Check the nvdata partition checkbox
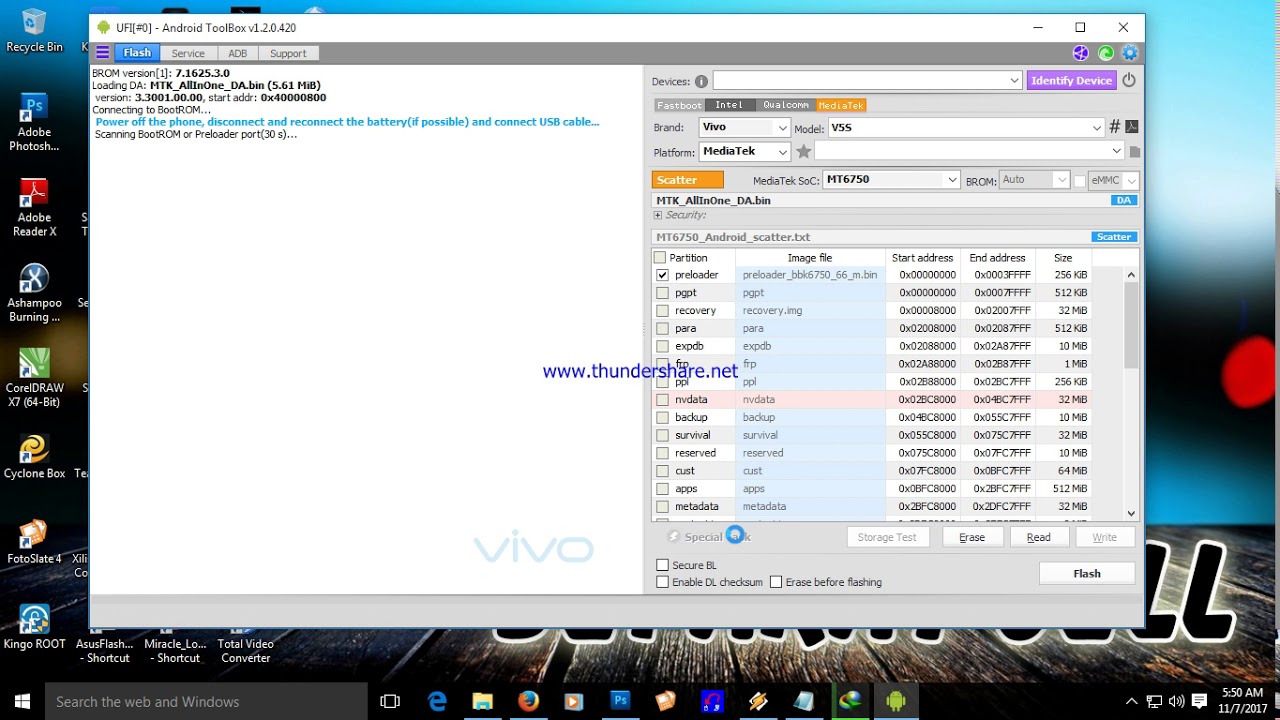1280x720 pixels. tap(662, 400)
